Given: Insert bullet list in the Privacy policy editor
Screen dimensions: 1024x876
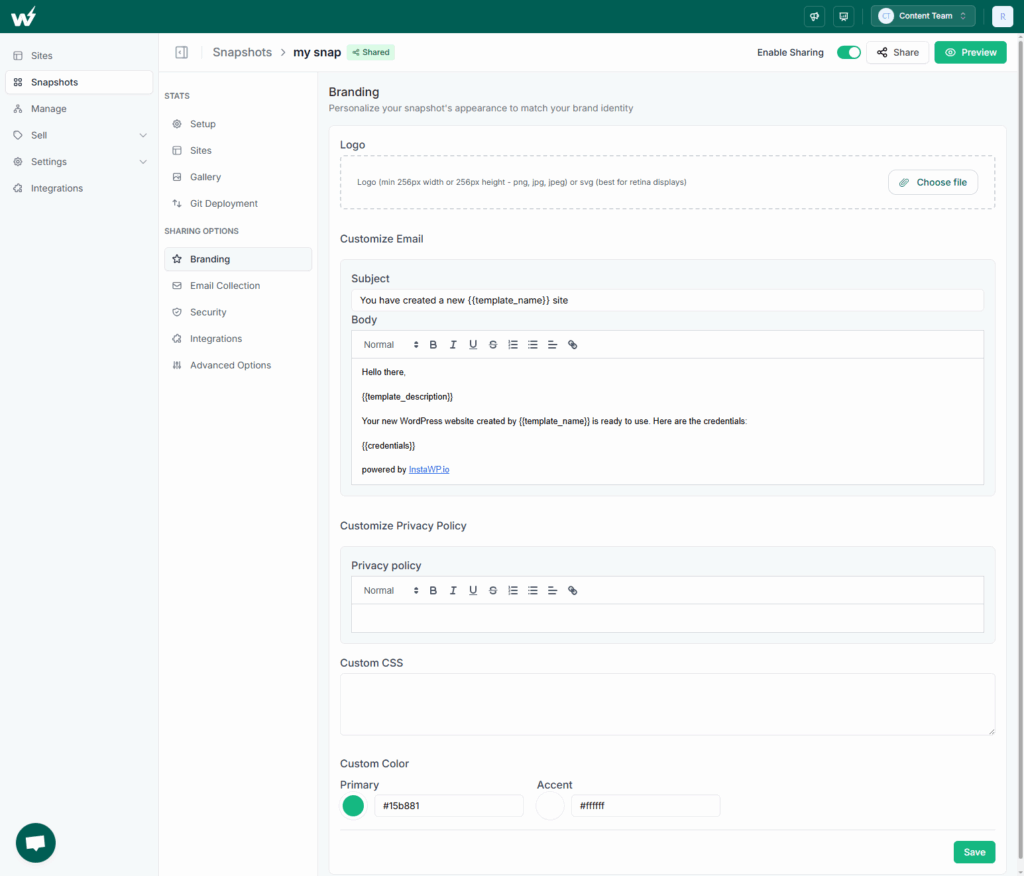Looking at the screenshot, I should (533, 591).
